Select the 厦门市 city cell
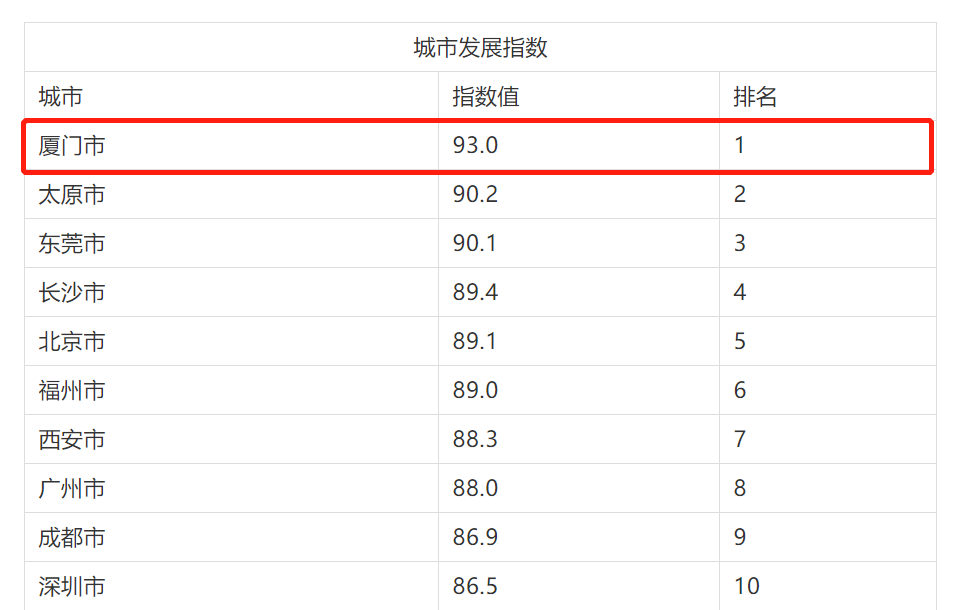The image size is (953, 610). pyautogui.click(x=72, y=146)
